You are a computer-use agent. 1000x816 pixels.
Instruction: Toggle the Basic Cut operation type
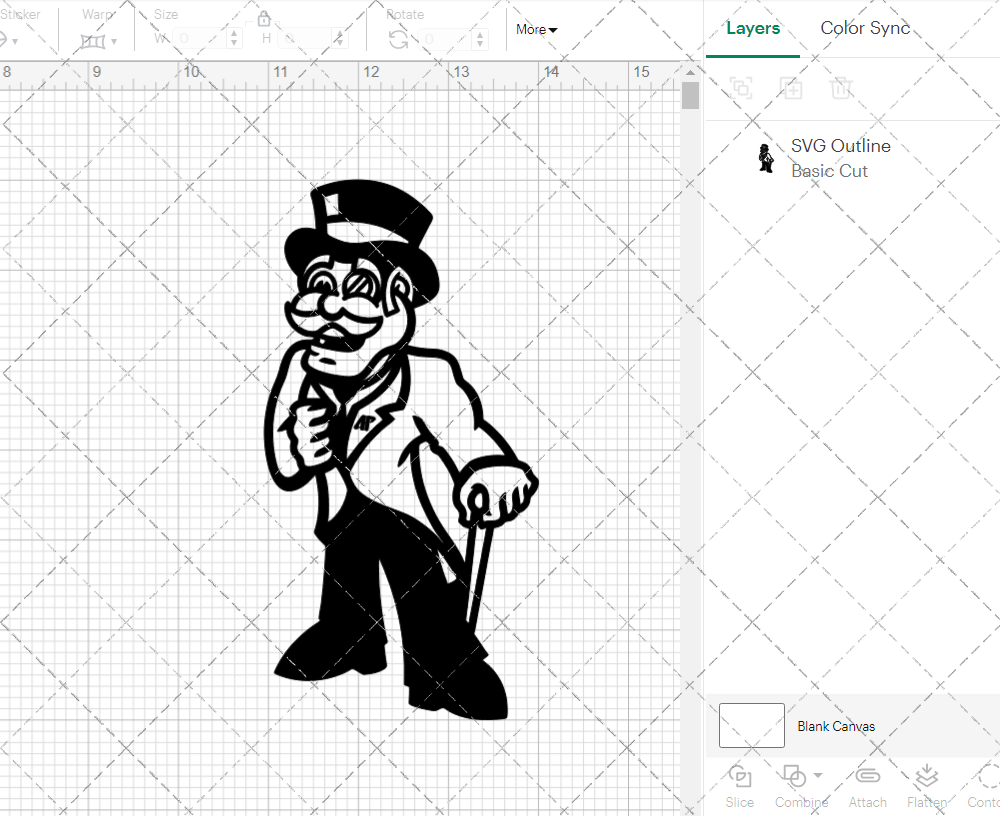tap(830, 171)
